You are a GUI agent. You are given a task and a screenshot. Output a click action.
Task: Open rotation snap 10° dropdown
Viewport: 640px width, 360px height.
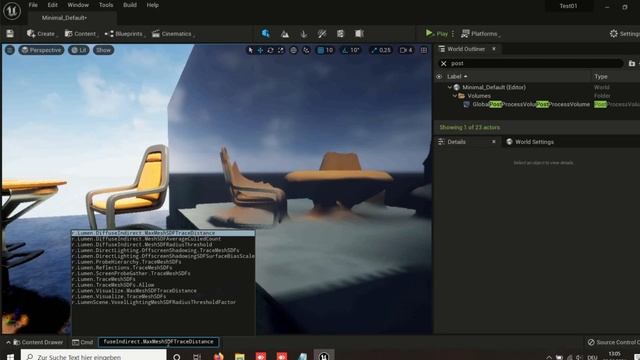point(355,50)
